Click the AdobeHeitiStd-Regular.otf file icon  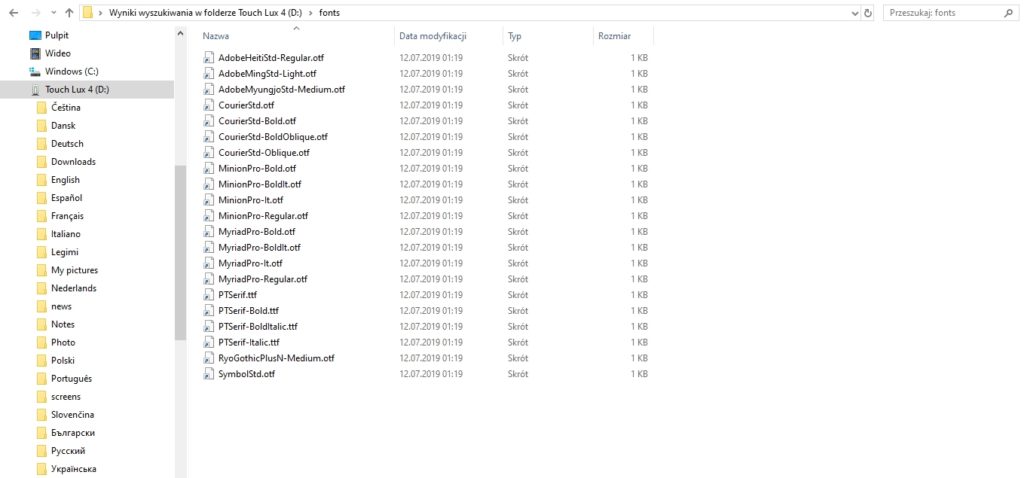tap(209, 58)
